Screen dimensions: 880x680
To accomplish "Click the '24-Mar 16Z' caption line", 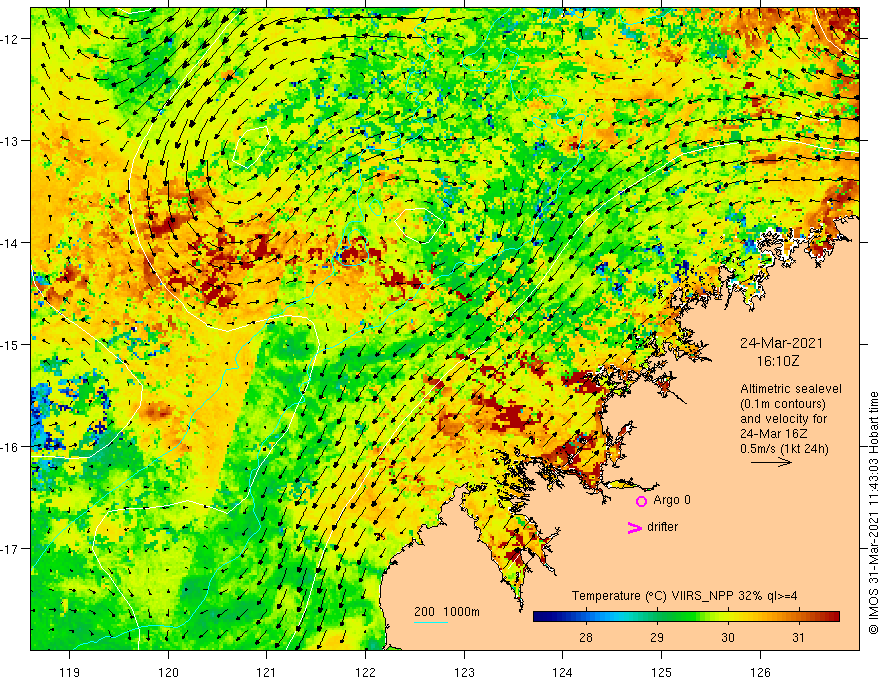I will click(x=773, y=434).
